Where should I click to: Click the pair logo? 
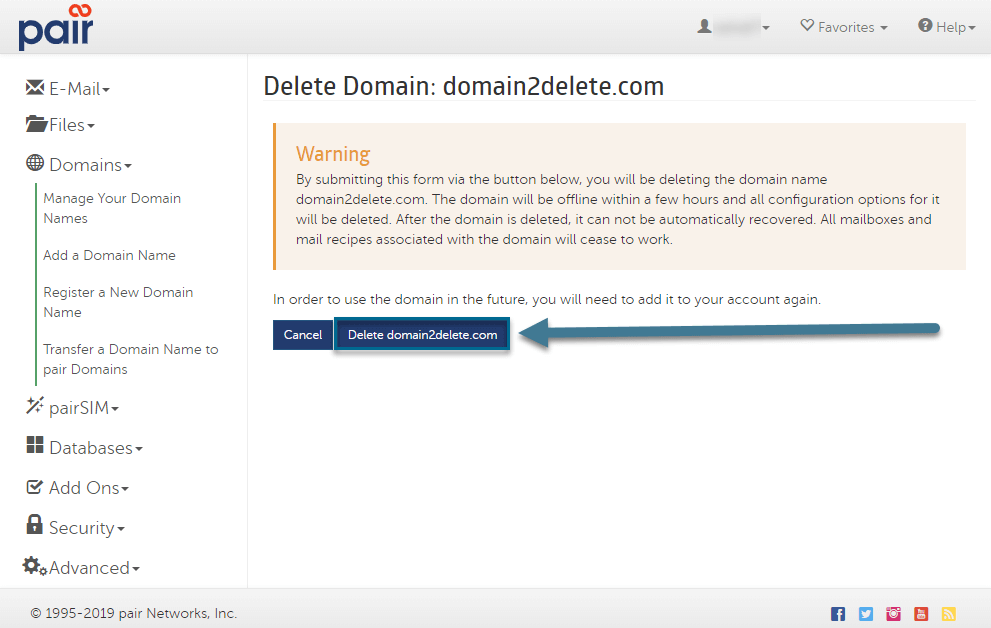pyautogui.click(x=55, y=27)
